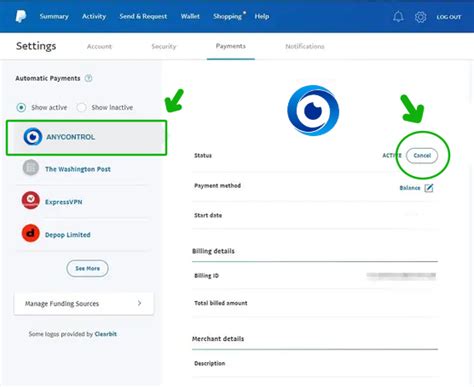Click The Washington Post logo icon

point(31,168)
